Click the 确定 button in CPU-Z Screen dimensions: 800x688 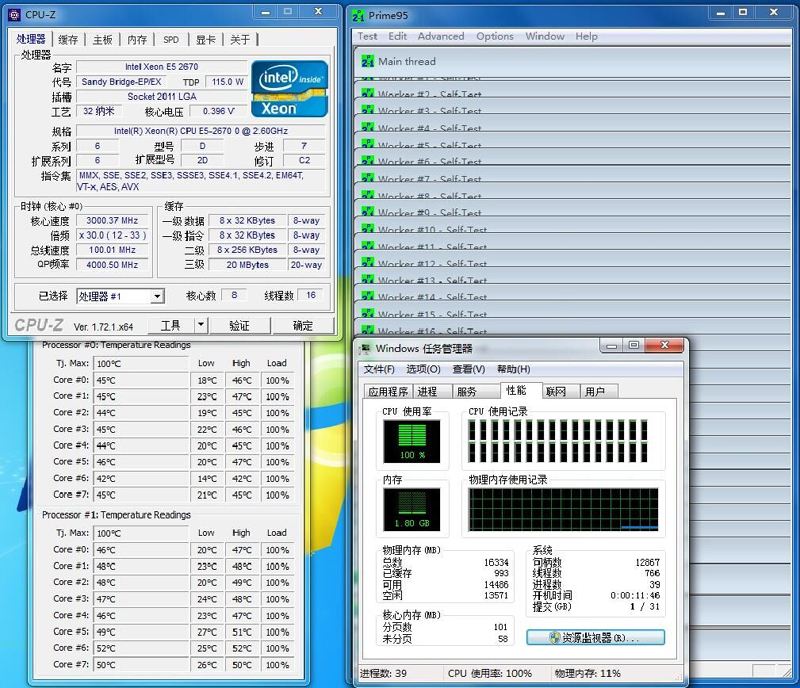[x=304, y=324]
